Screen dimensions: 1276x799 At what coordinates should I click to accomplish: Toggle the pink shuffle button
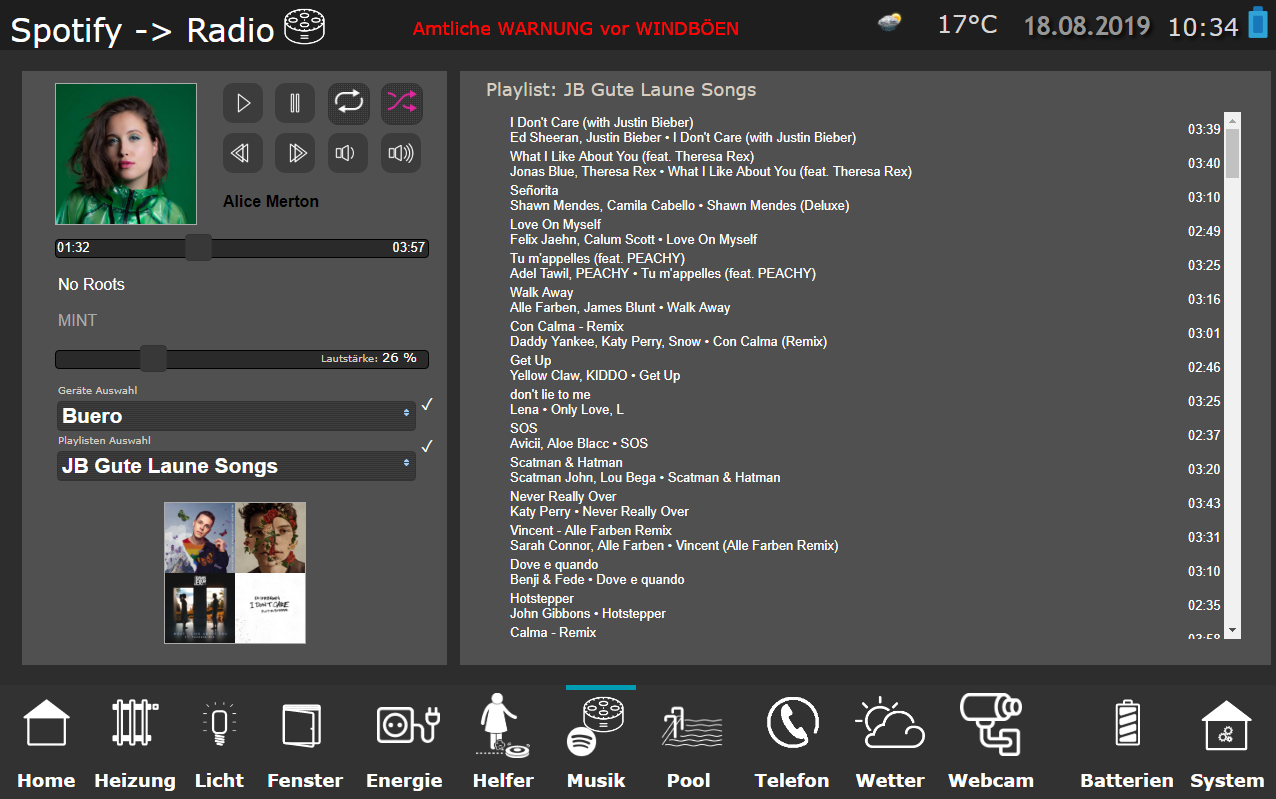(x=401, y=103)
